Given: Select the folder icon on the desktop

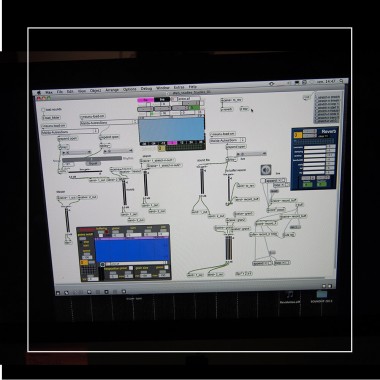Looking at the screenshot, I should (322, 294).
